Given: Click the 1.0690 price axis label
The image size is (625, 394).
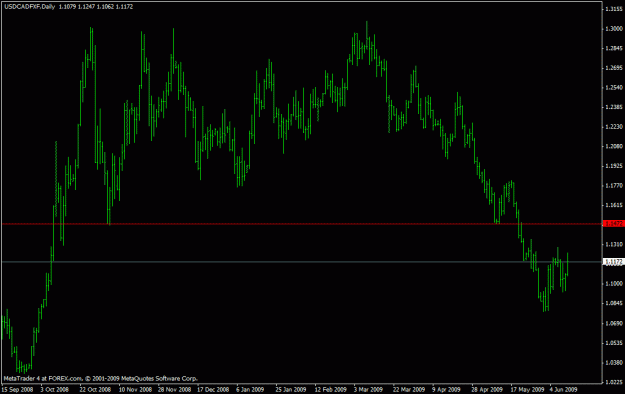Looking at the screenshot, I should pos(615,323).
